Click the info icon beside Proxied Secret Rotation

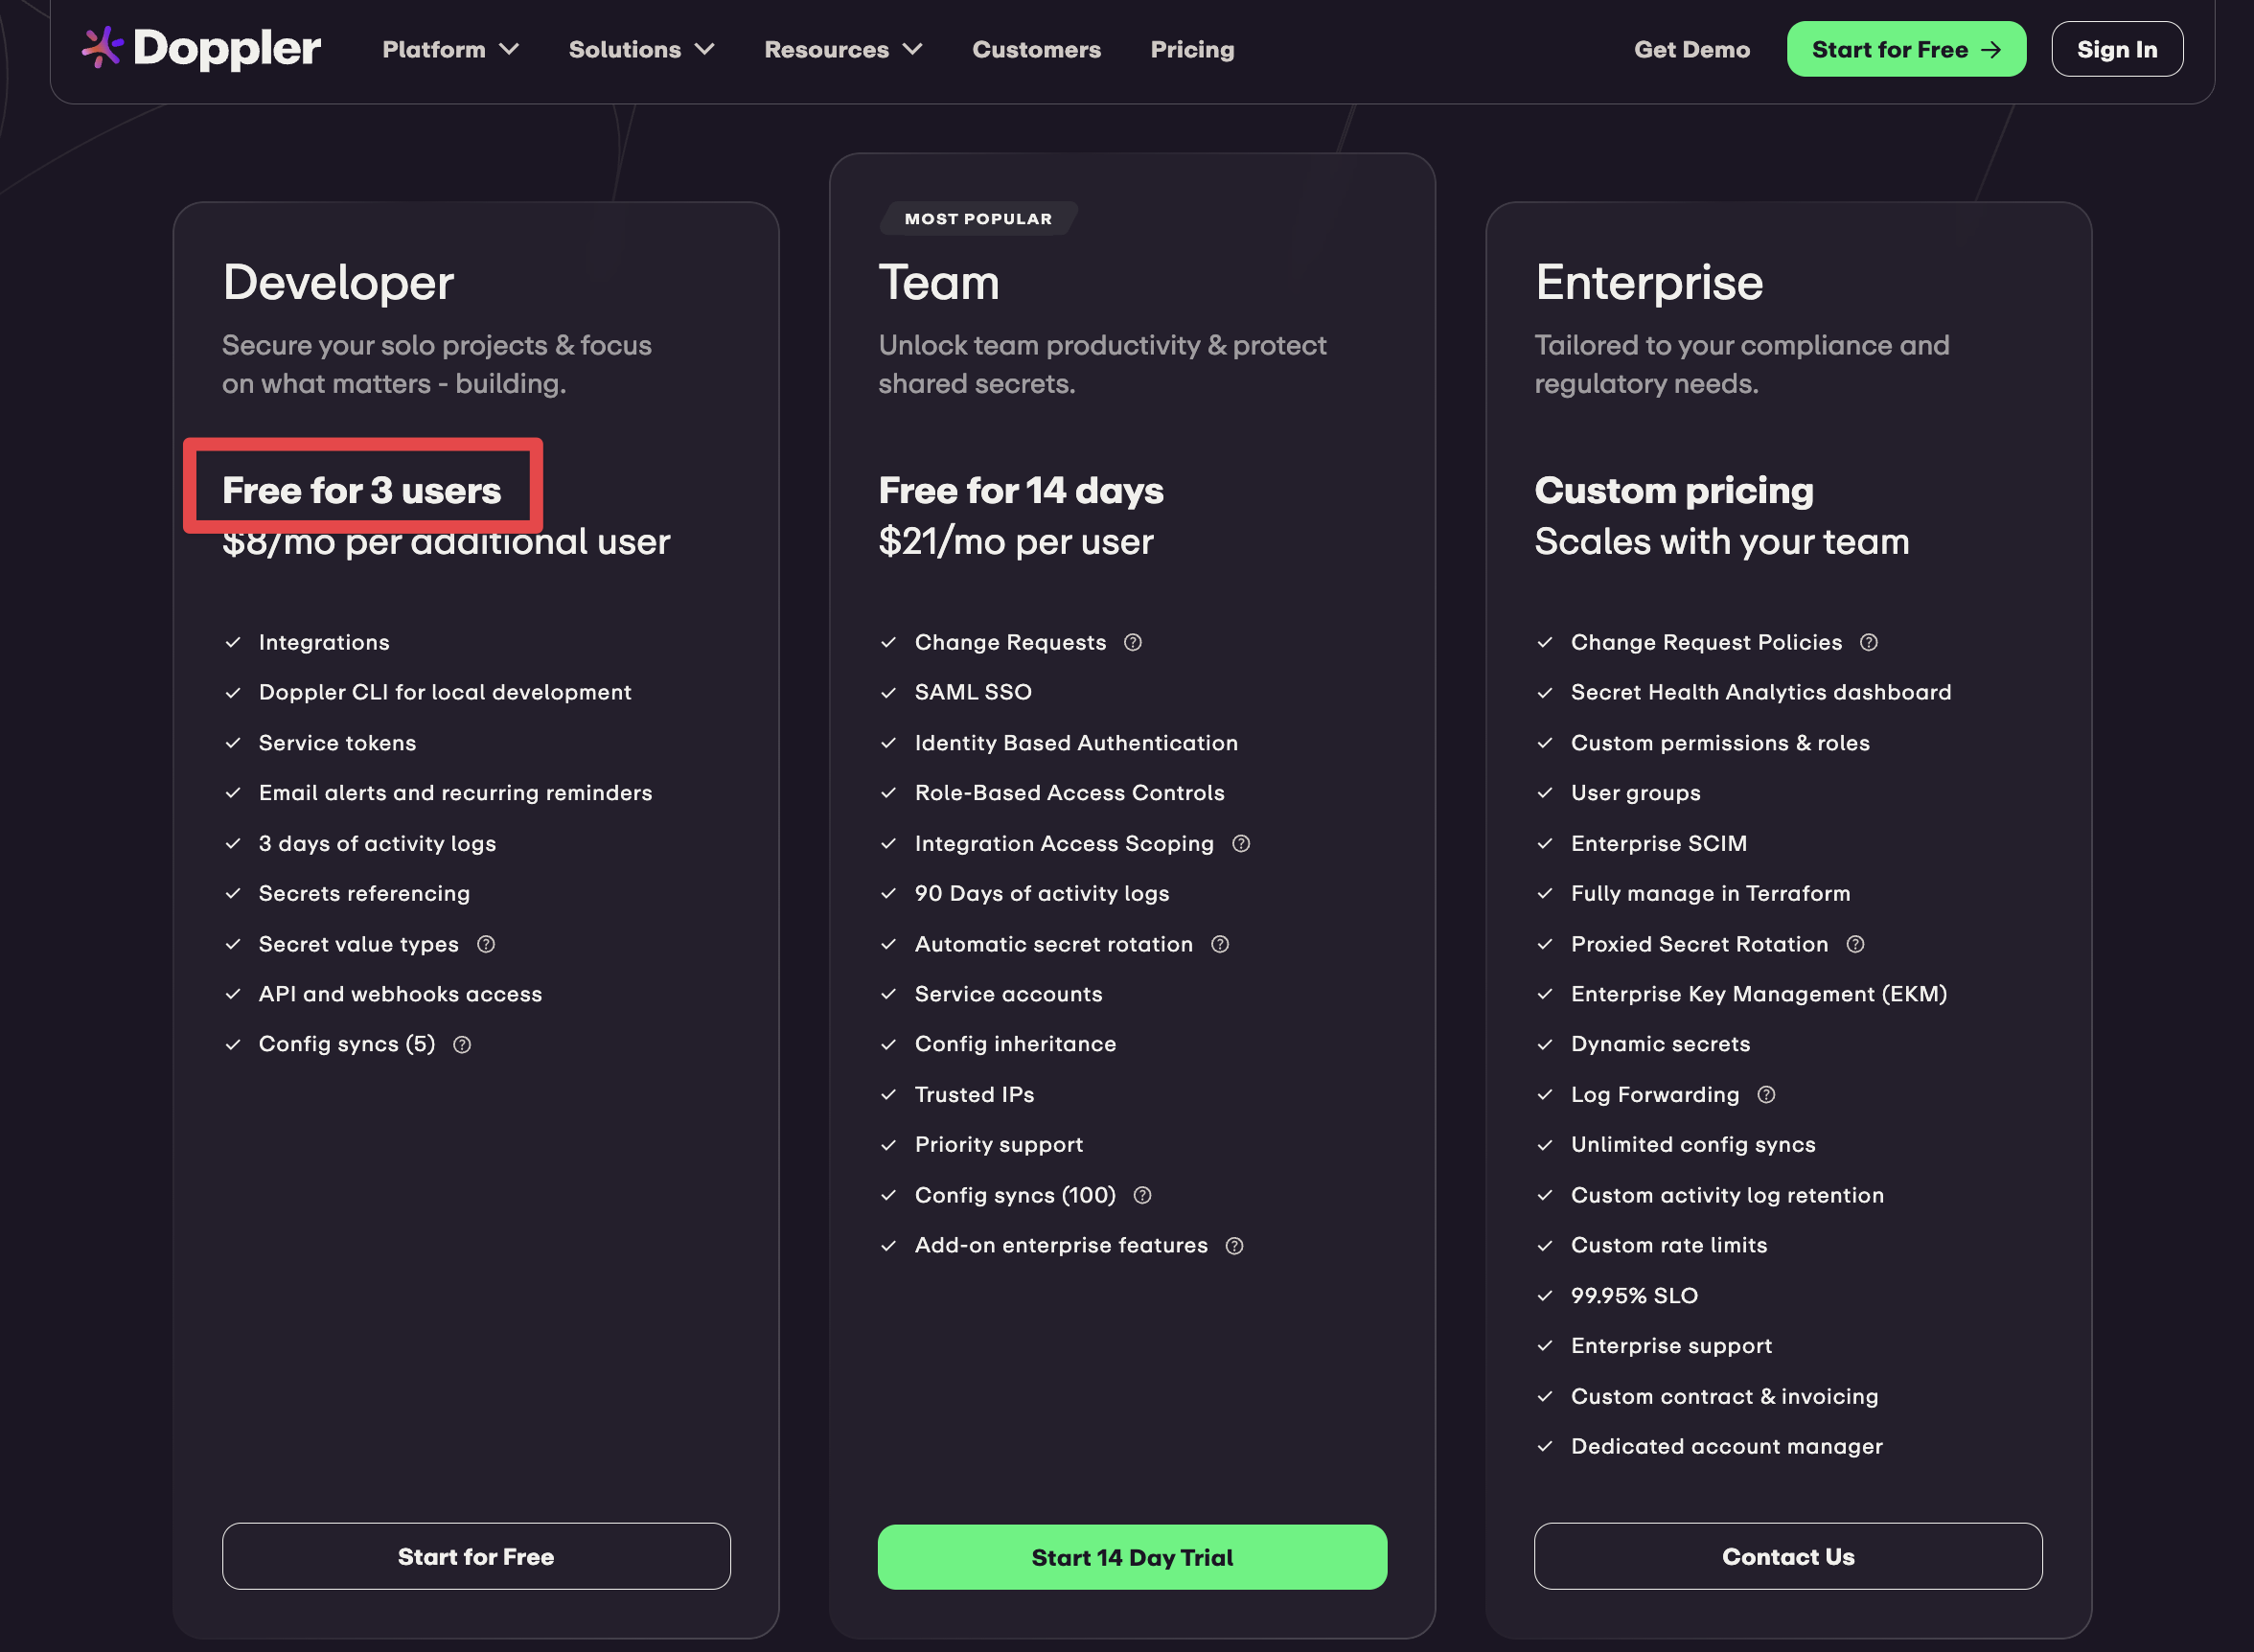coord(1855,944)
